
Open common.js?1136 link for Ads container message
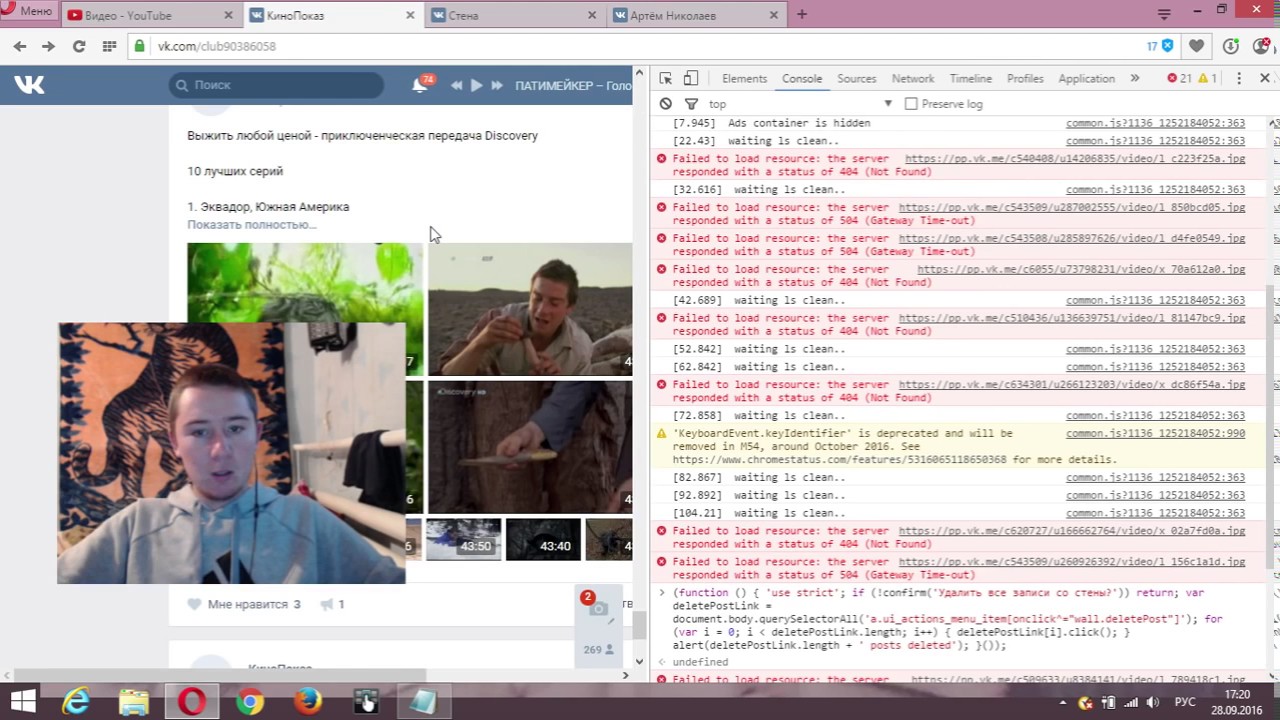click(x=1155, y=123)
